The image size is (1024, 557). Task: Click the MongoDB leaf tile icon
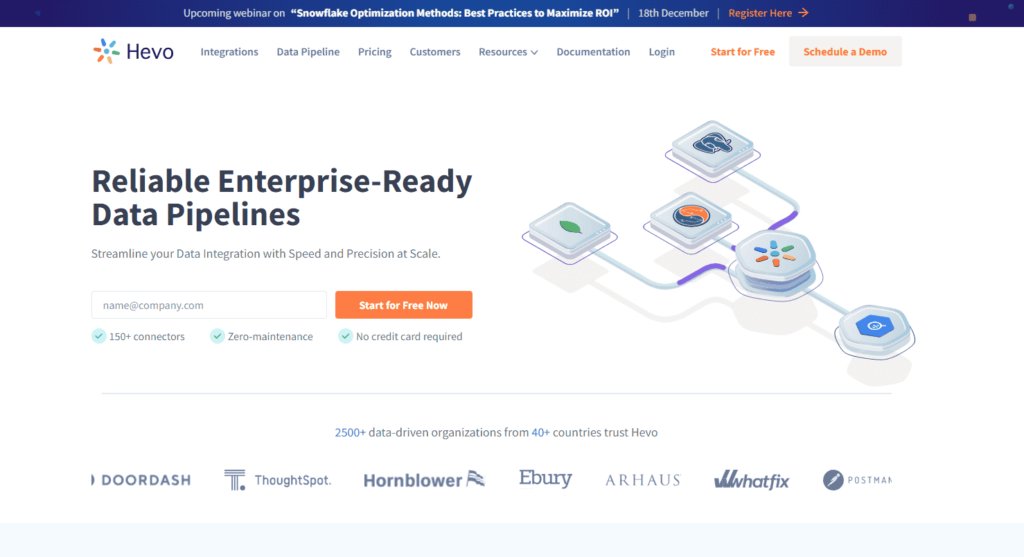click(x=570, y=227)
